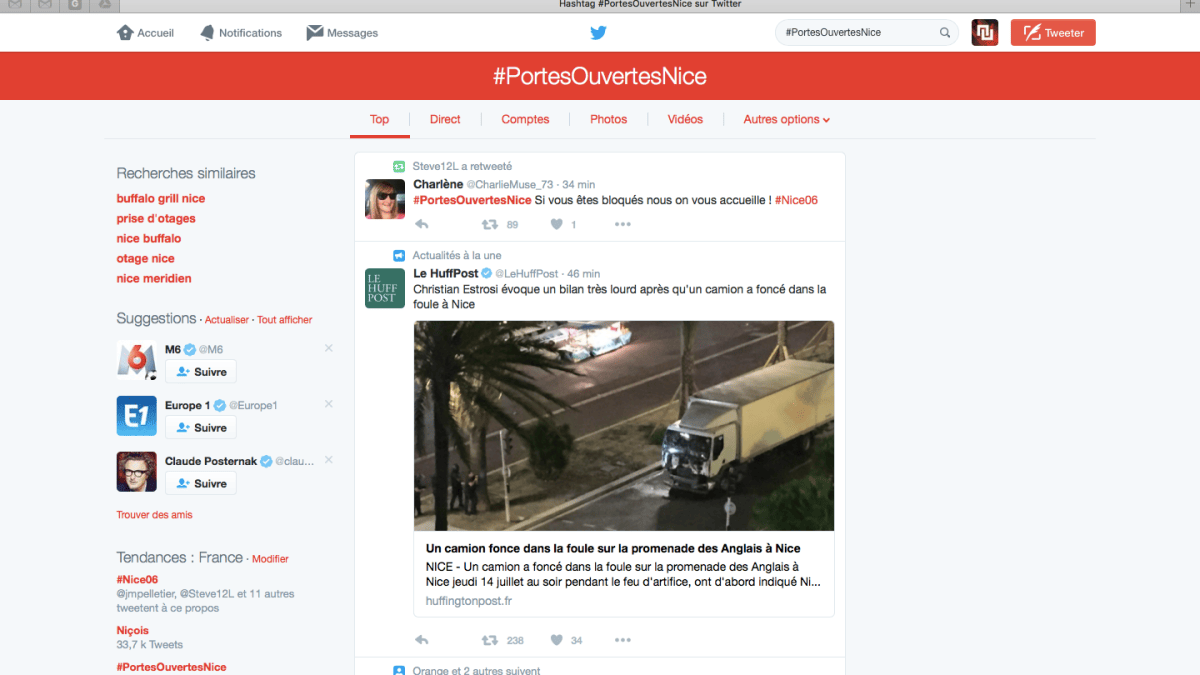Expand the Autres options dropdown
The width and height of the screenshot is (1200, 675).
[787, 119]
